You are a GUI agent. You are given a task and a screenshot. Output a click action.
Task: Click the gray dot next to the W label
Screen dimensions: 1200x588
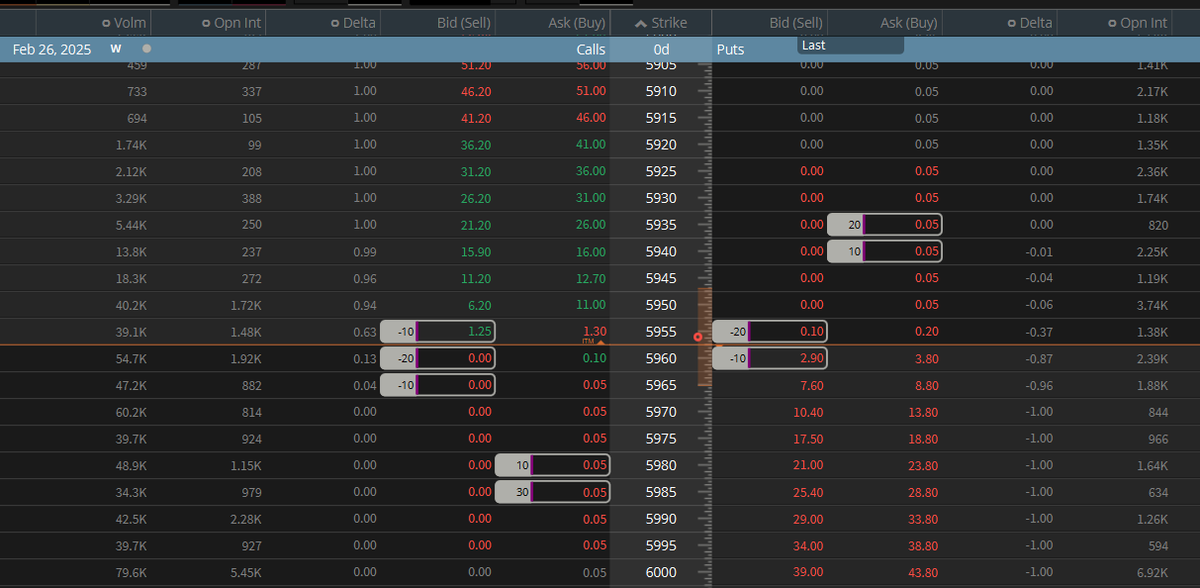point(147,48)
